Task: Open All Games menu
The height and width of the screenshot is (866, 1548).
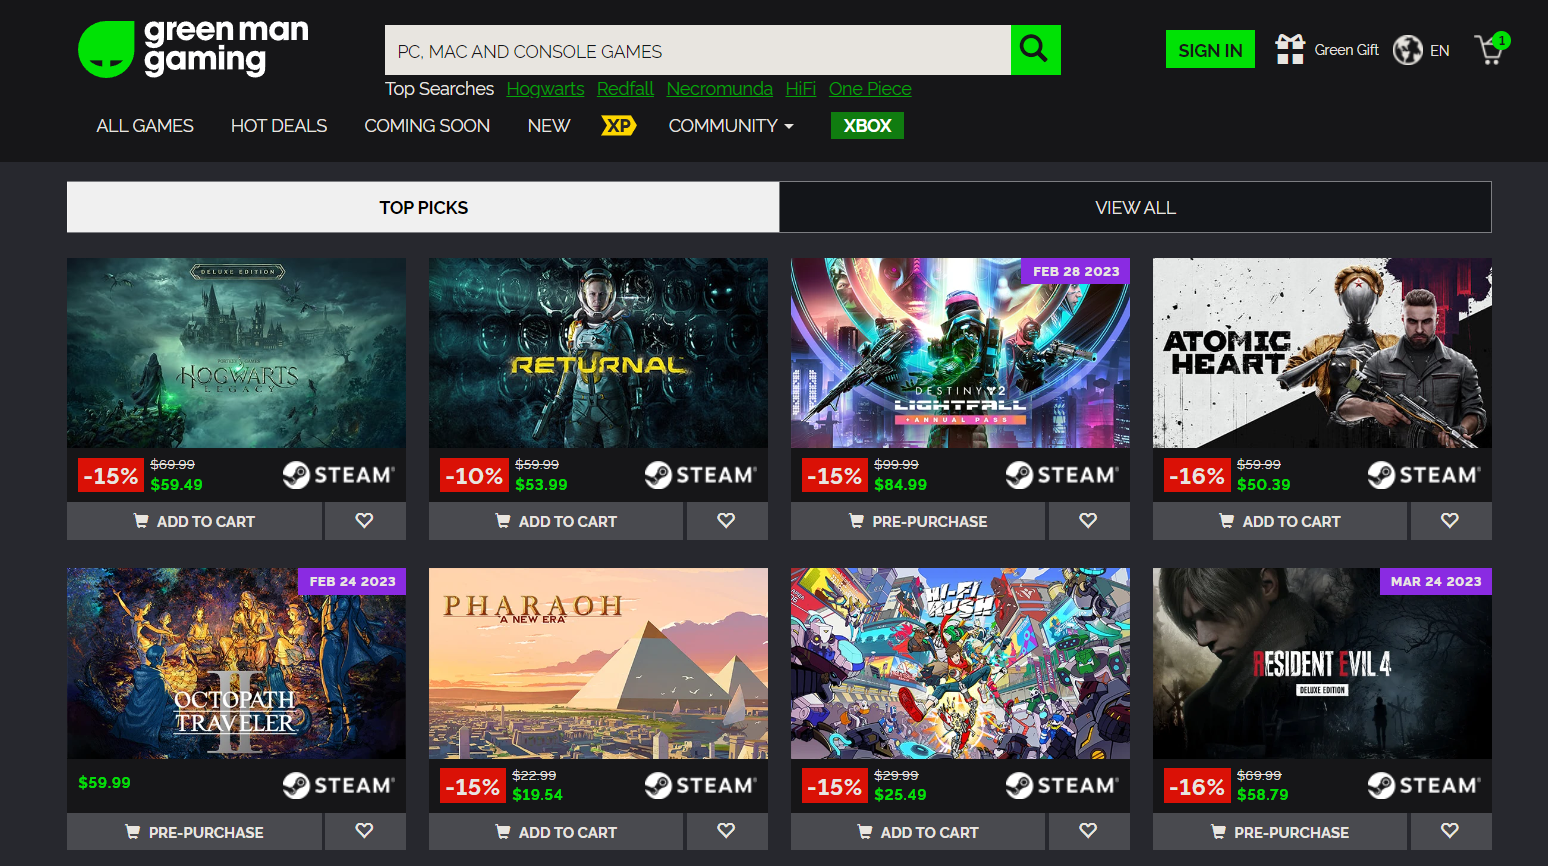Action: 145,126
